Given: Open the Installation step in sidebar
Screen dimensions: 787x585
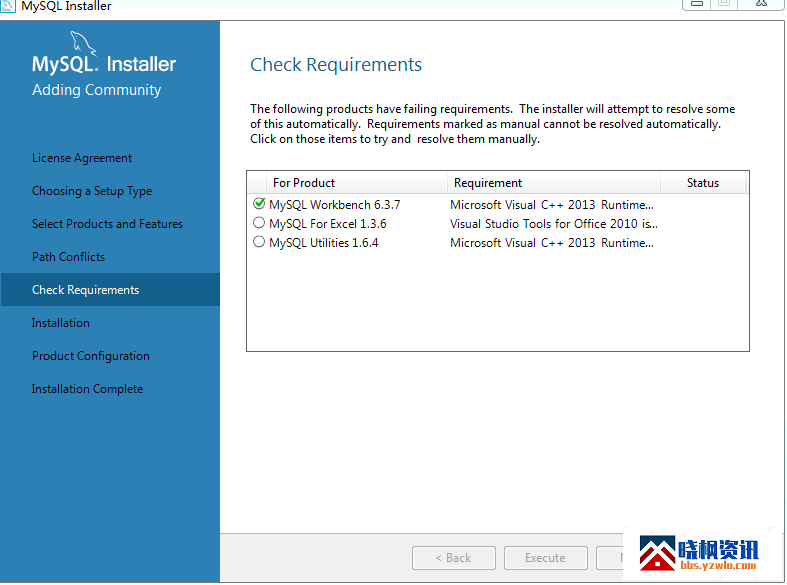Looking at the screenshot, I should (x=61, y=323).
